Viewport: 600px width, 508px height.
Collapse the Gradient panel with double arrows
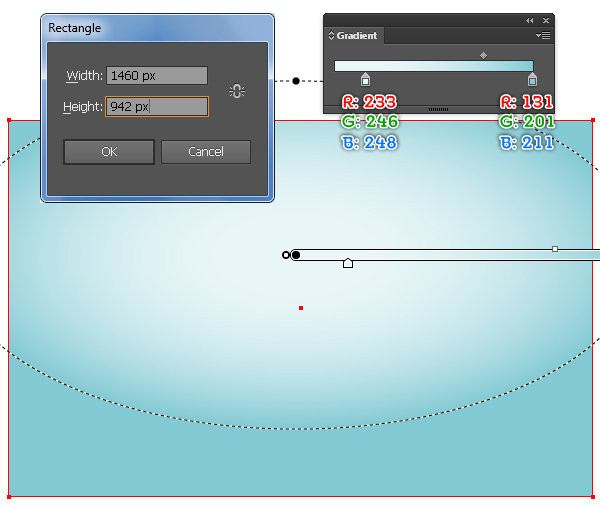point(529,21)
